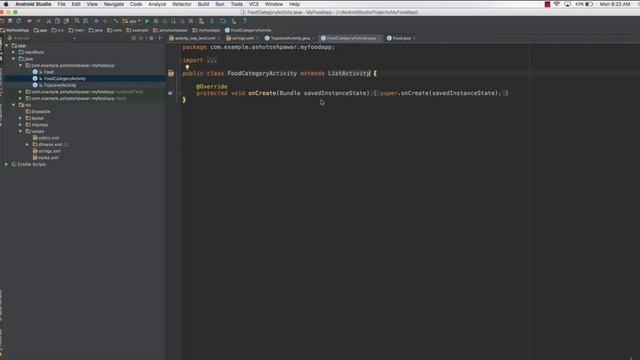Click the class gutter icon beside FoodCategoryActivity

pyautogui.click(x=171, y=73)
